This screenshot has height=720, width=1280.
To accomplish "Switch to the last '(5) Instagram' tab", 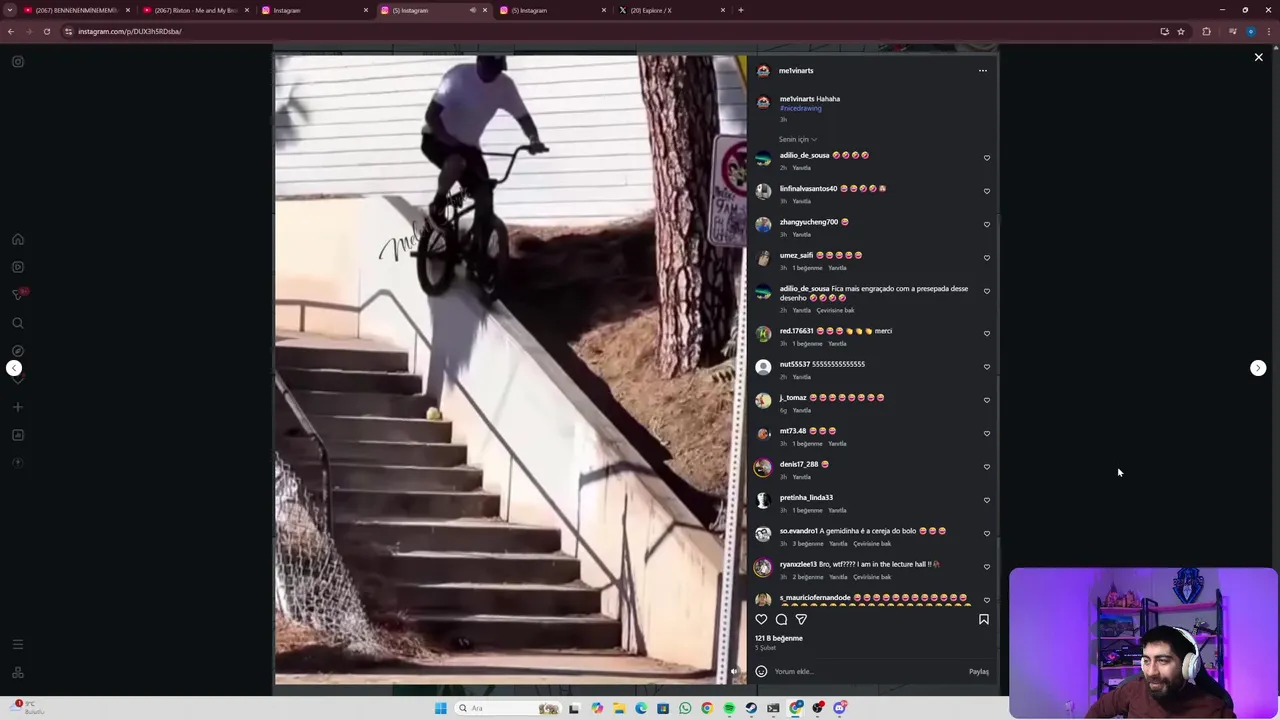I will (x=552, y=10).
